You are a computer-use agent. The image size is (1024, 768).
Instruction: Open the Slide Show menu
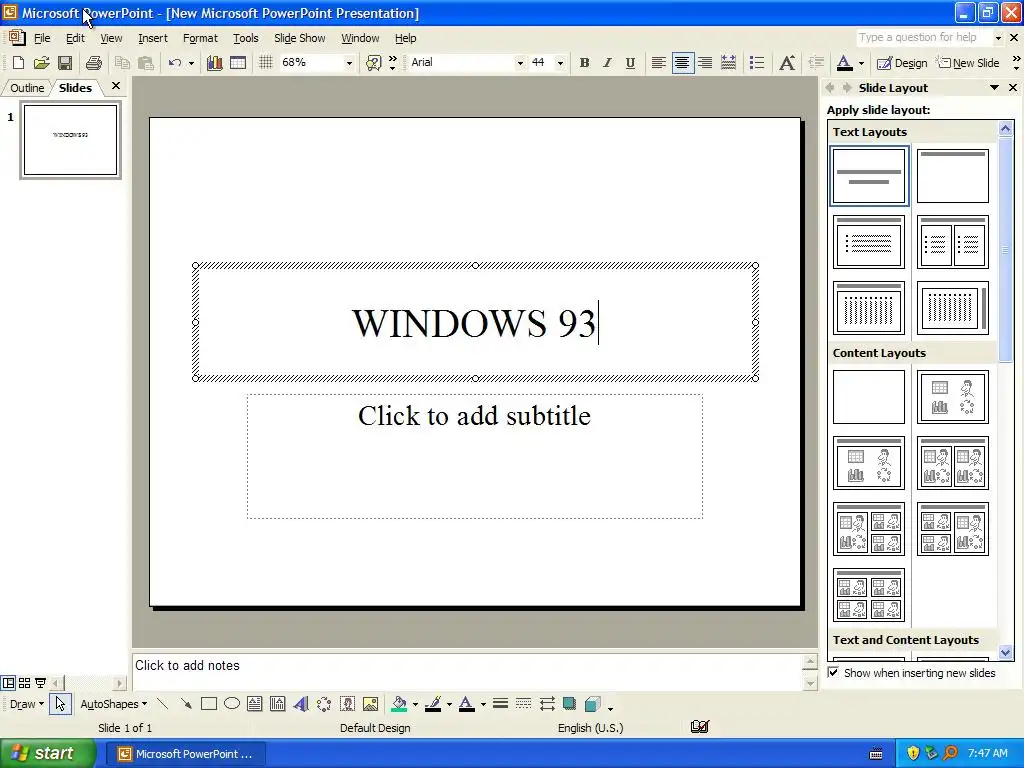300,38
